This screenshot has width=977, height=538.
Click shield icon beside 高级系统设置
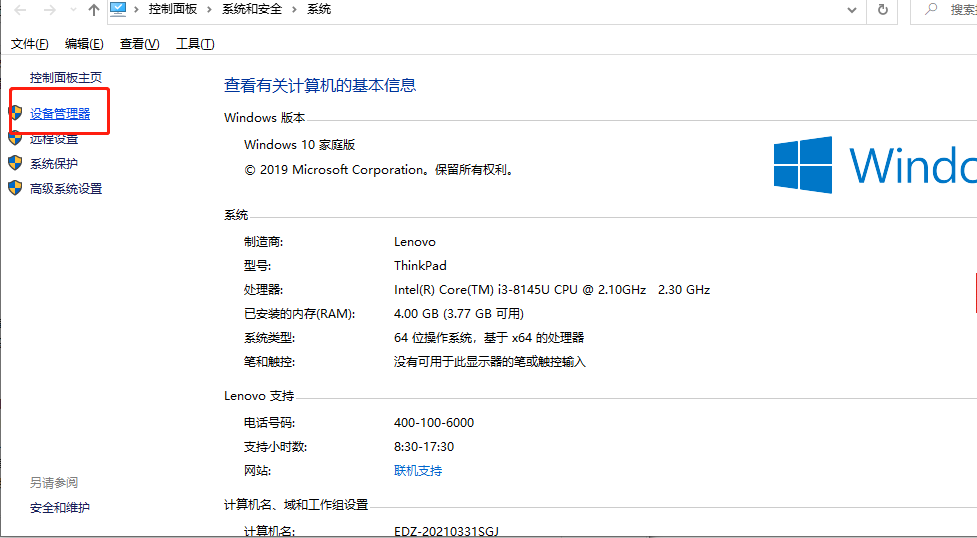(x=16, y=188)
